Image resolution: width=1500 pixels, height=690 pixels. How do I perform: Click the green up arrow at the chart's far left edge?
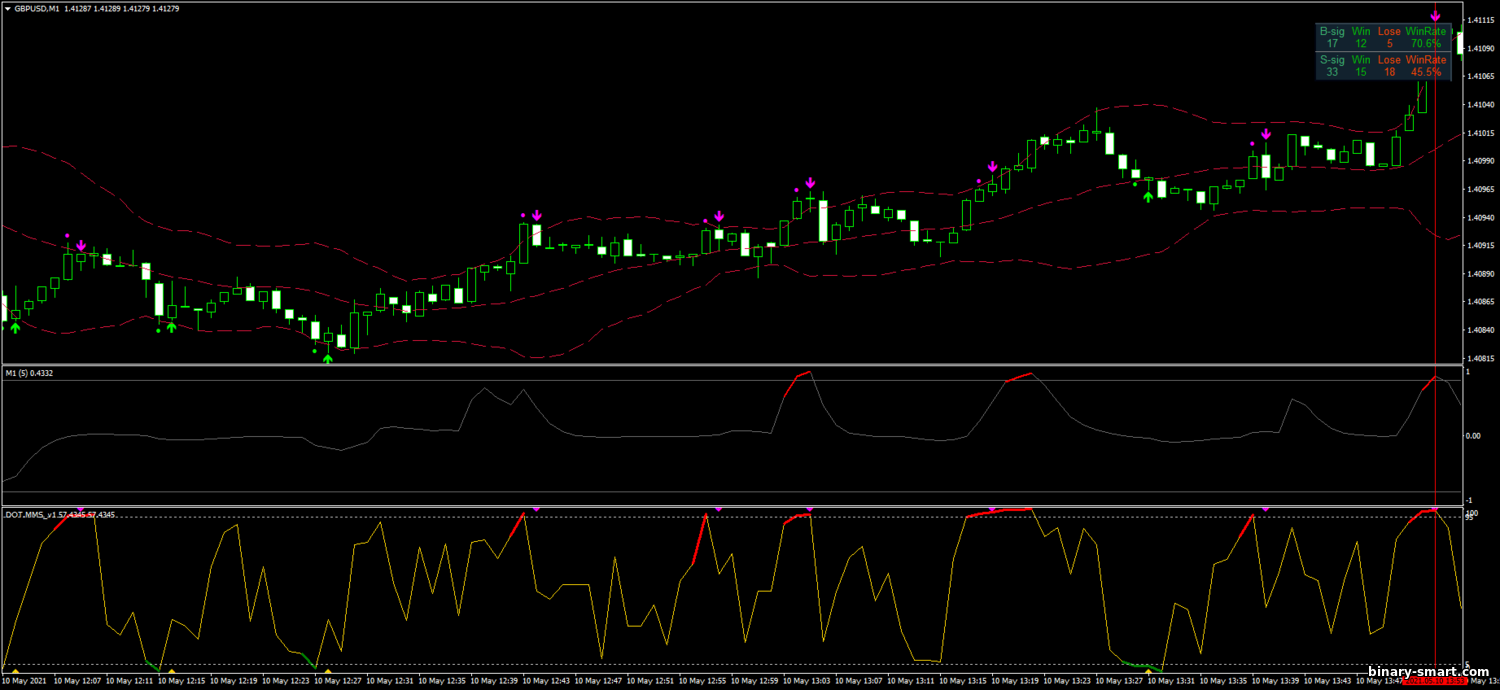(x=15, y=327)
